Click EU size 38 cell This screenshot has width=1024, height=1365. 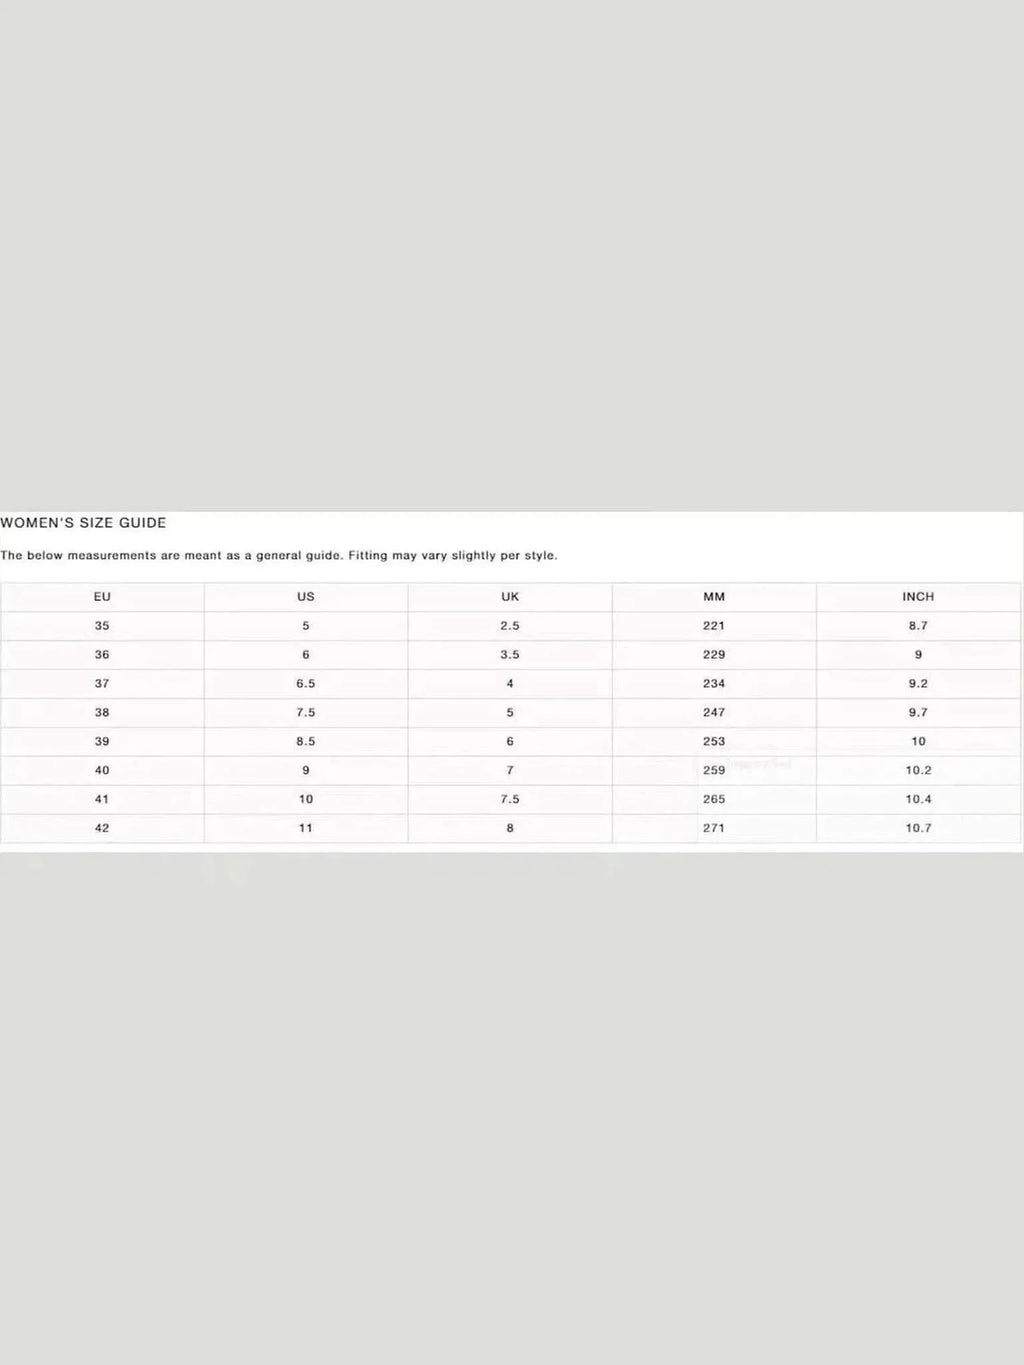click(x=102, y=713)
